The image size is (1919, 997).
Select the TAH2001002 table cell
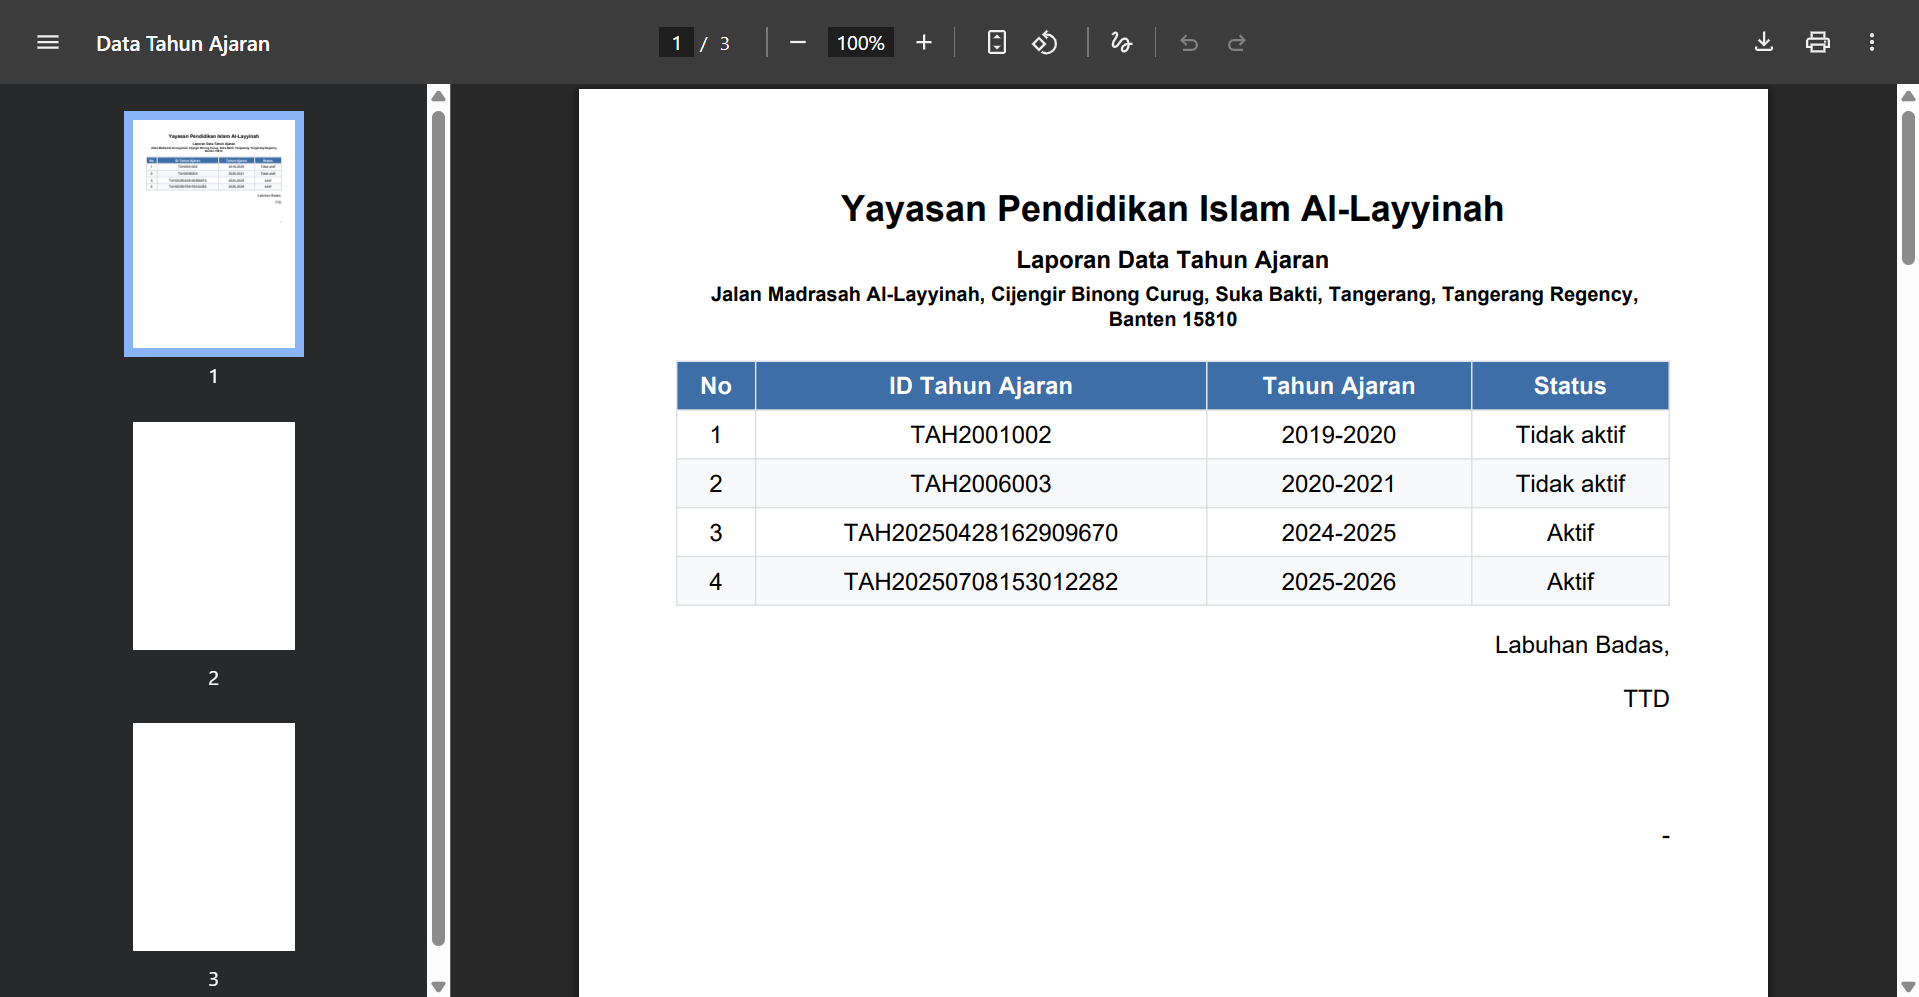tap(981, 434)
